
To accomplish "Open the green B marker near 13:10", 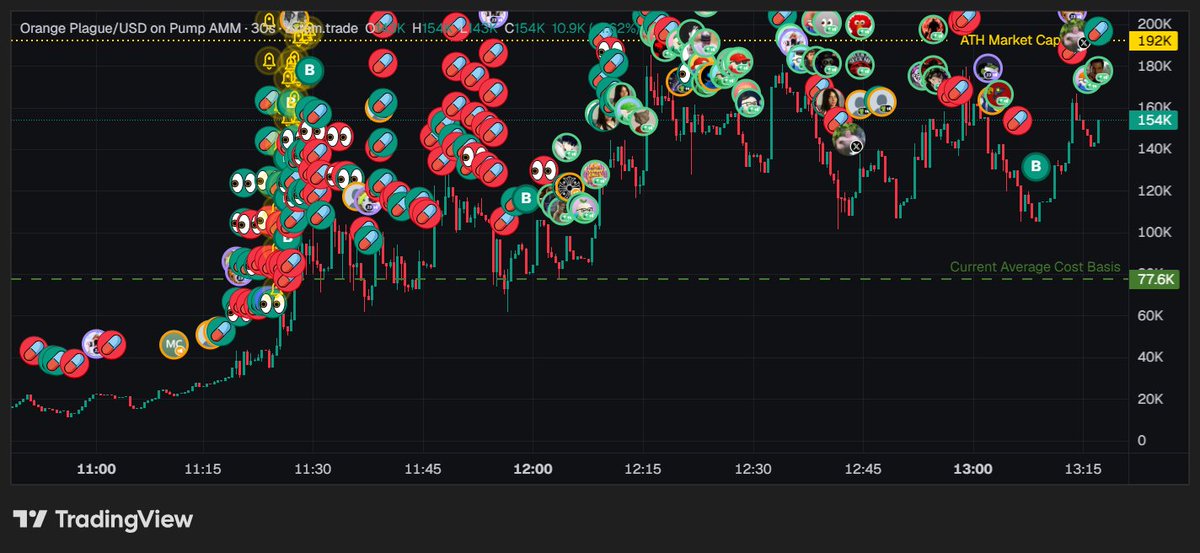I will pos(1035,167).
